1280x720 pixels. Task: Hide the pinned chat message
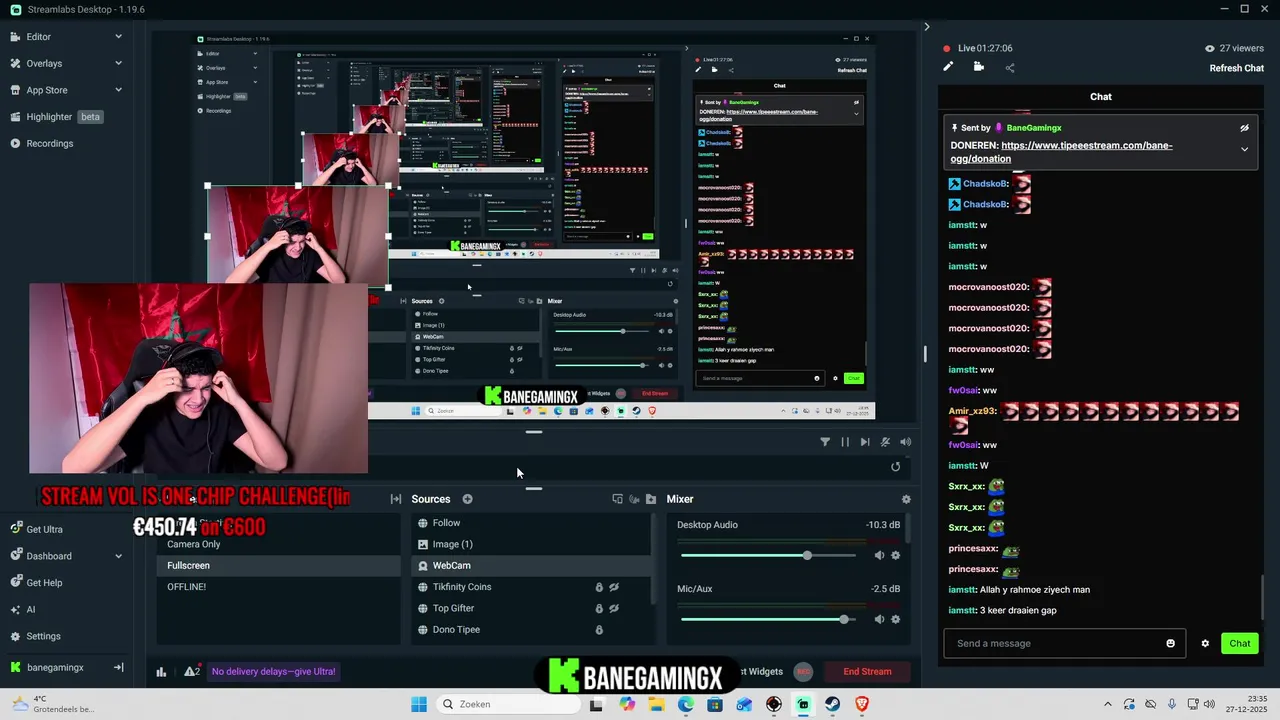coord(1244,128)
